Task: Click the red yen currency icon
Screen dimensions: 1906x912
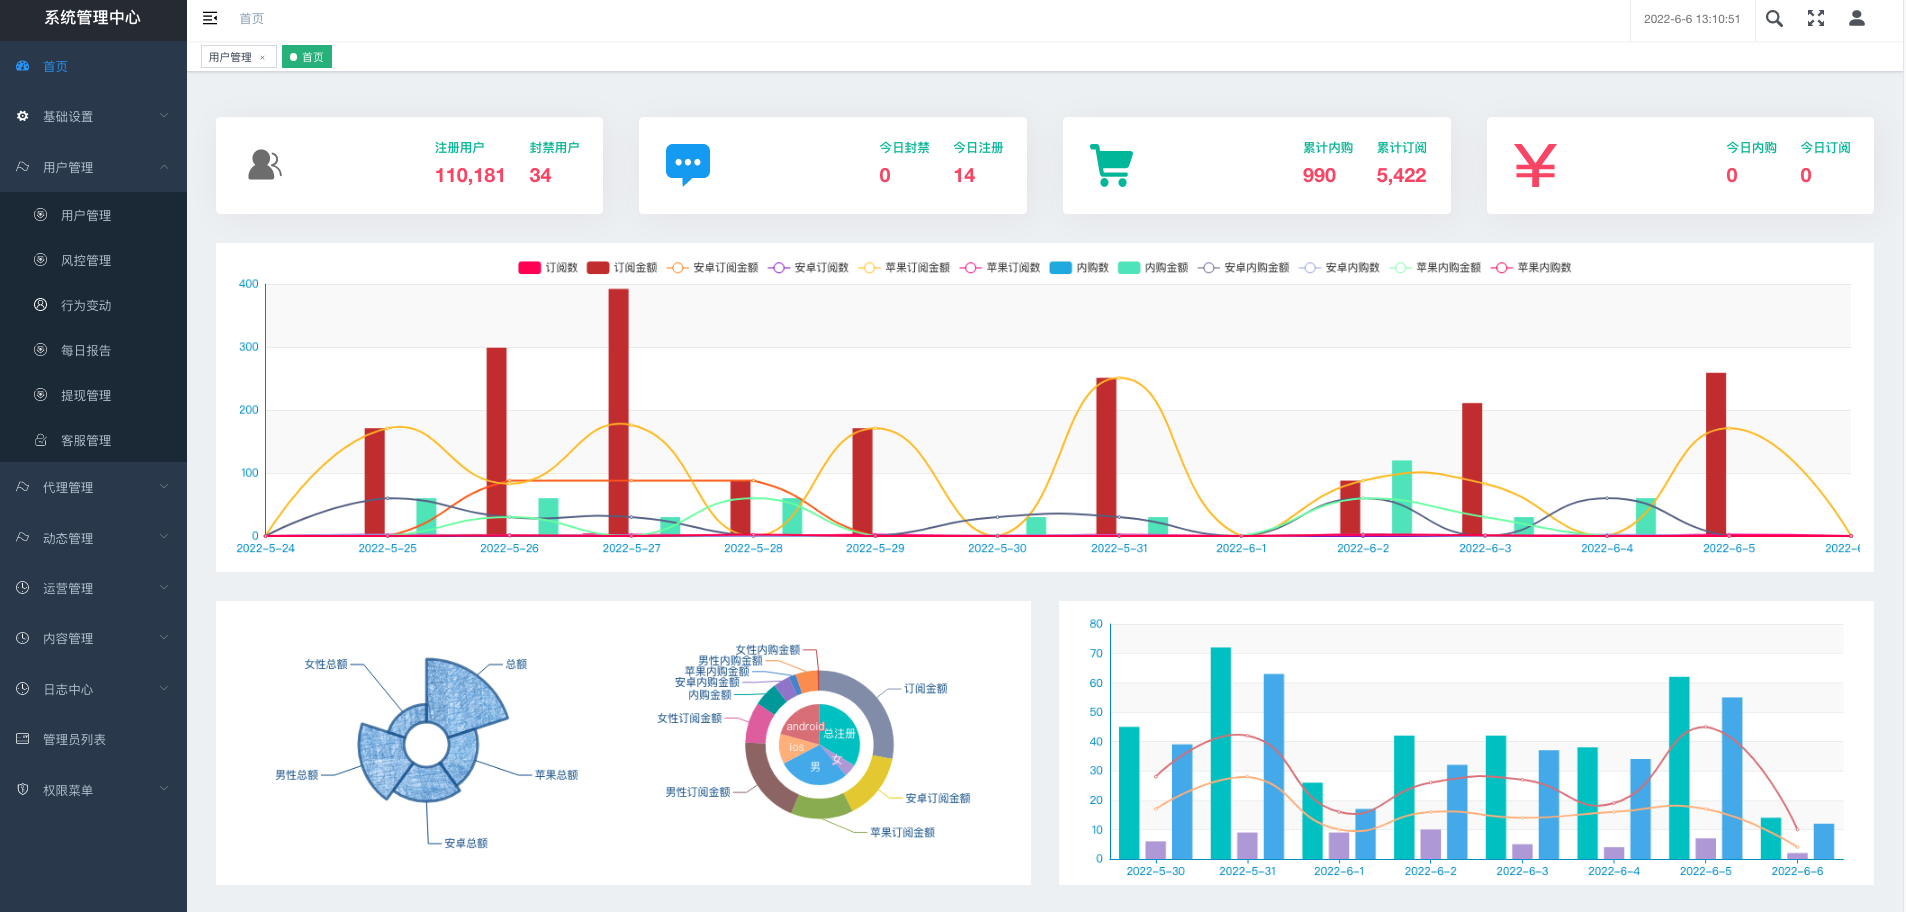Action: 1535,165
